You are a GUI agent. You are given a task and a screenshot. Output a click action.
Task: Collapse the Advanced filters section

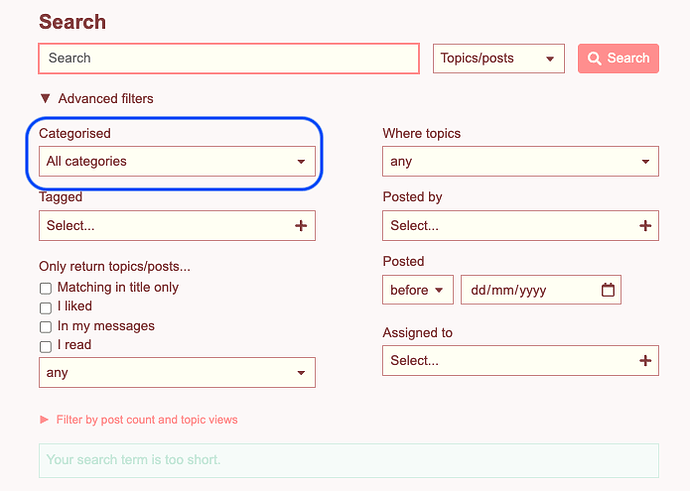point(97,99)
